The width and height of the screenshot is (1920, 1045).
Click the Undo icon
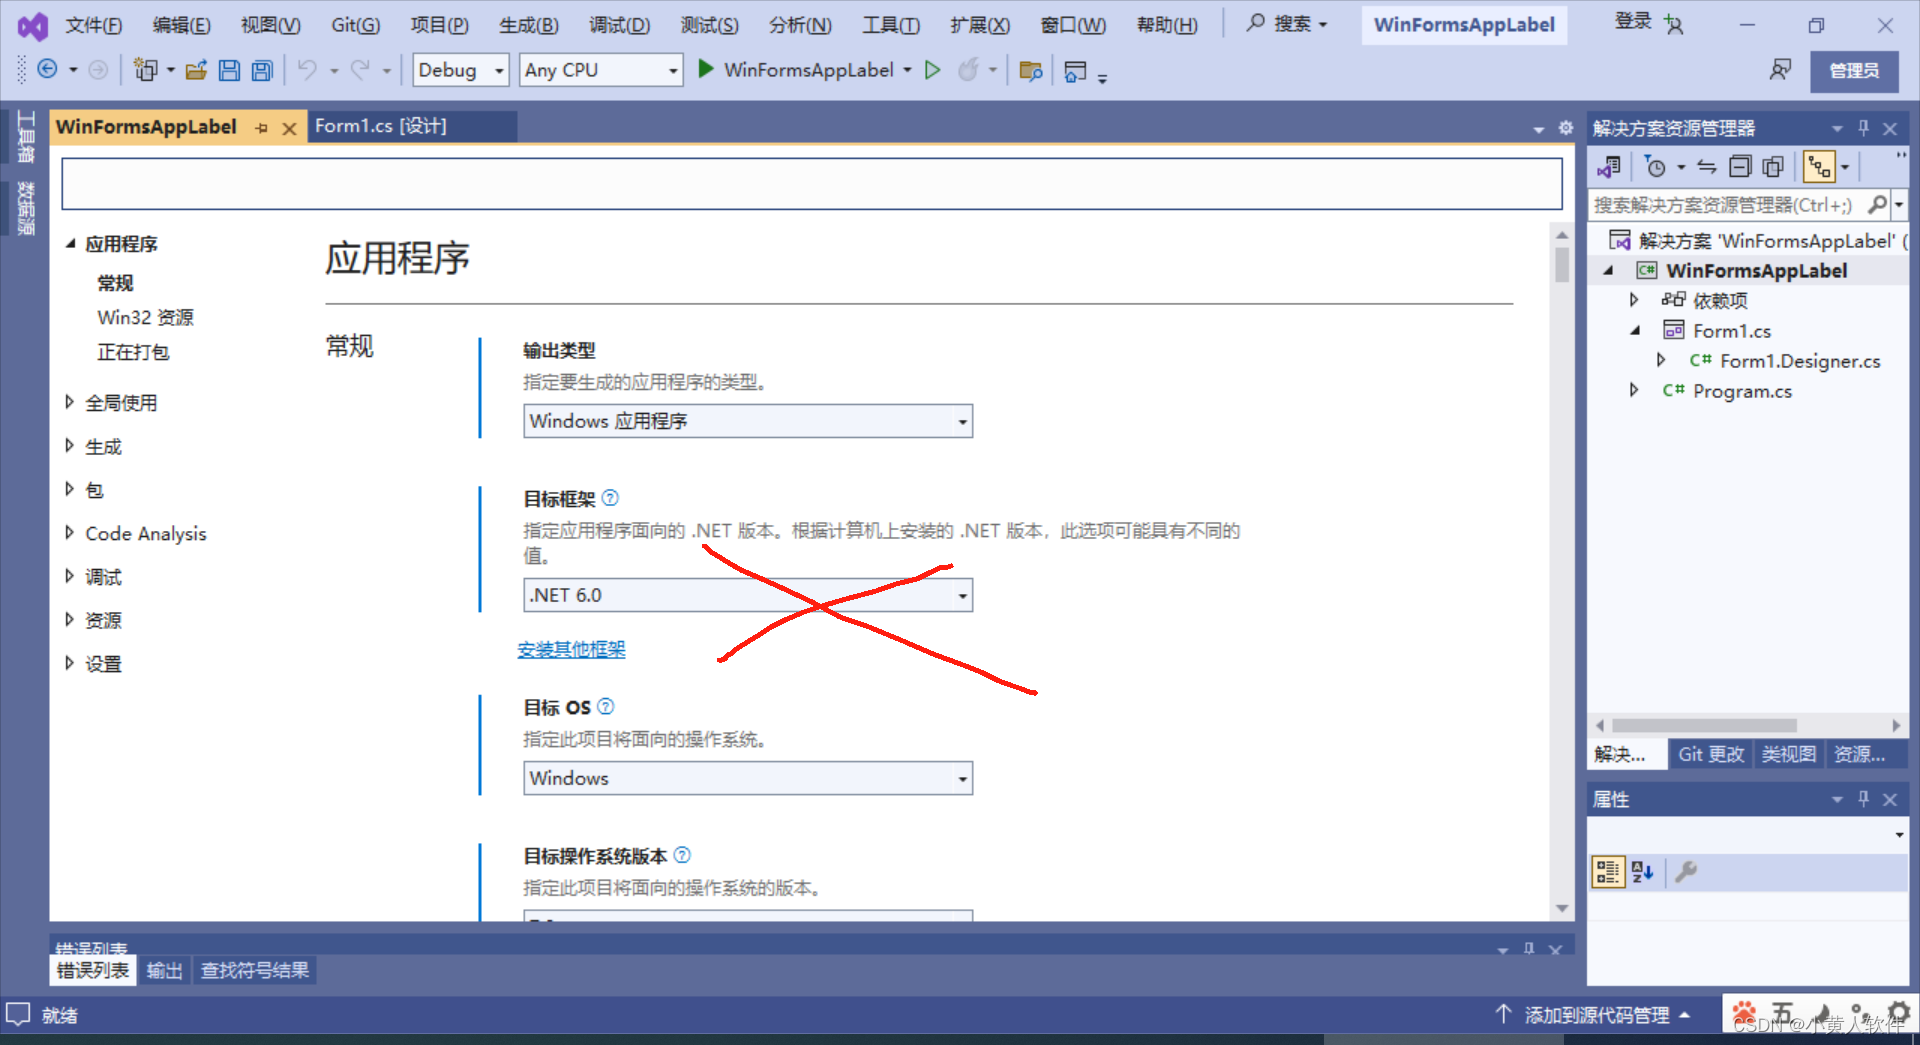306,70
